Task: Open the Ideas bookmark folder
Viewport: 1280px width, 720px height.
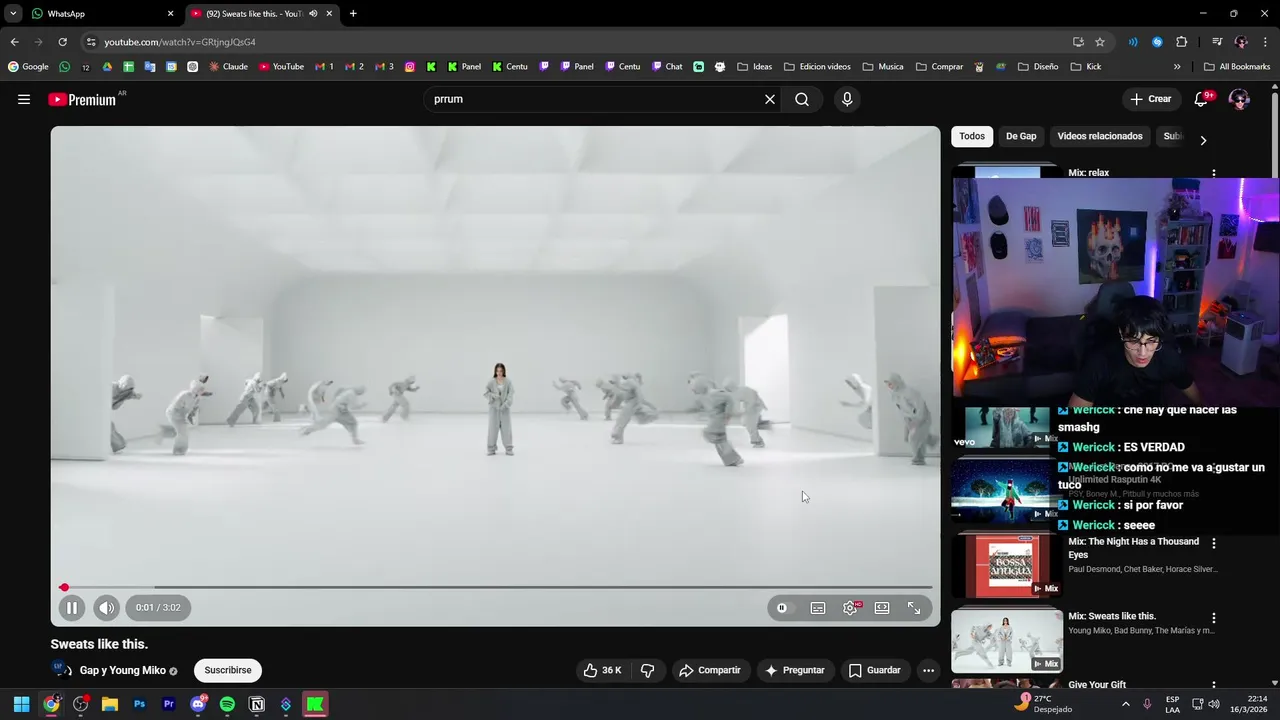Action: [755, 67]
